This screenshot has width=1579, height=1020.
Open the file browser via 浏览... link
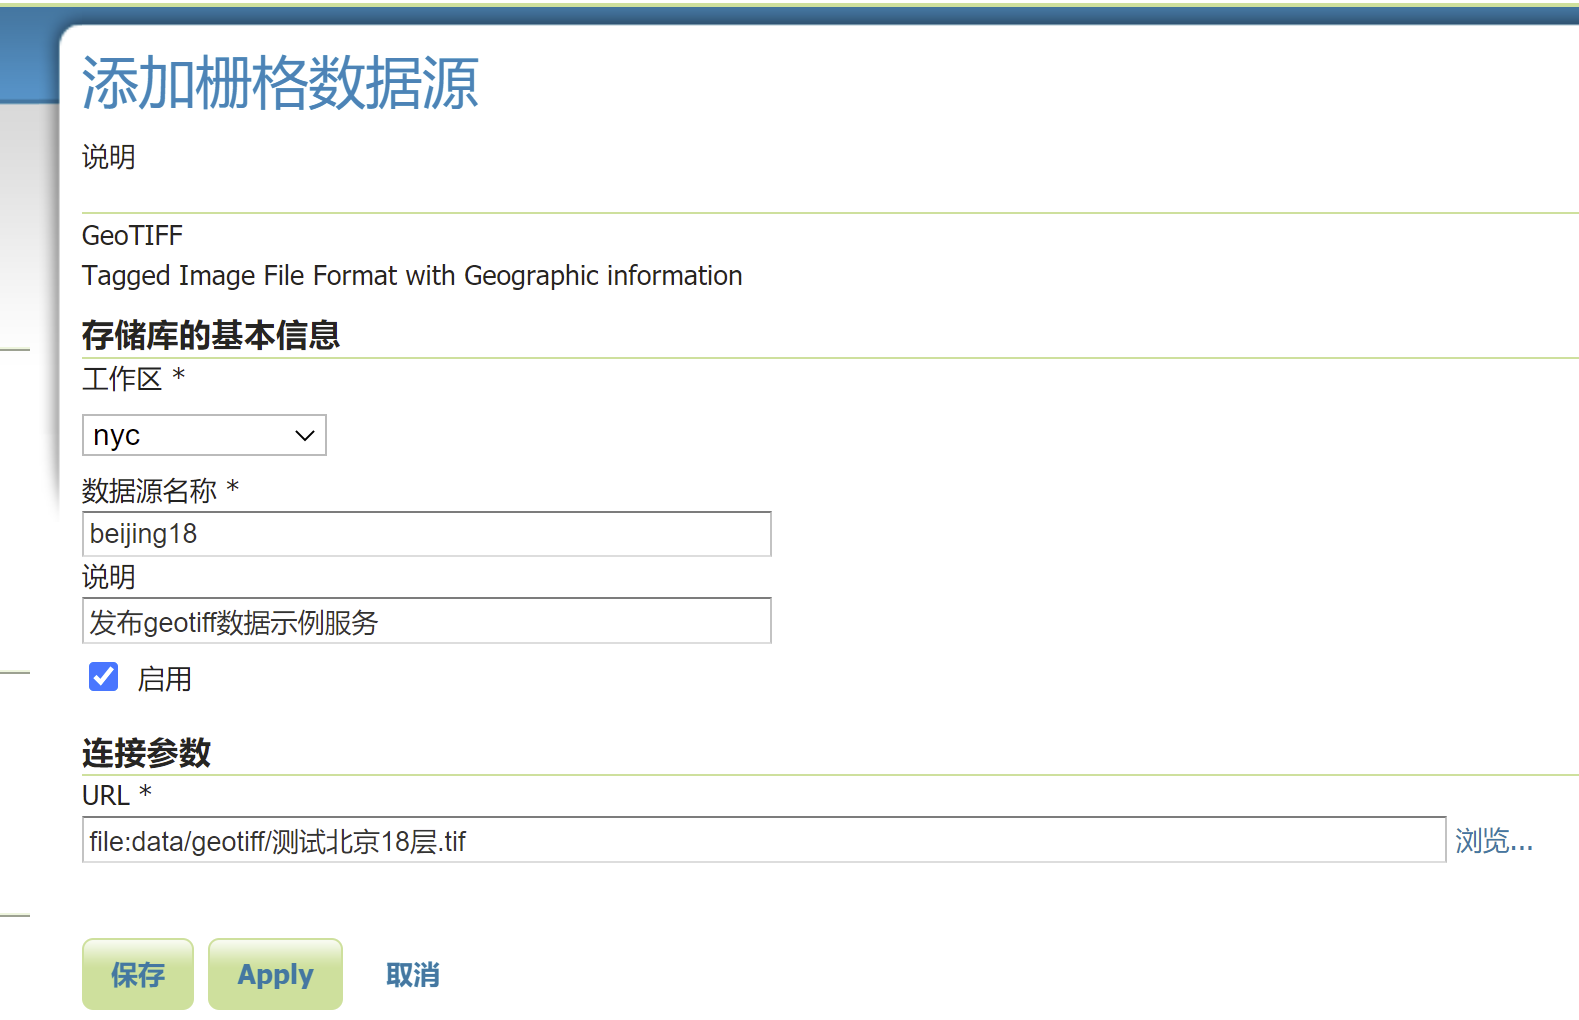(x=1493, y=841)
